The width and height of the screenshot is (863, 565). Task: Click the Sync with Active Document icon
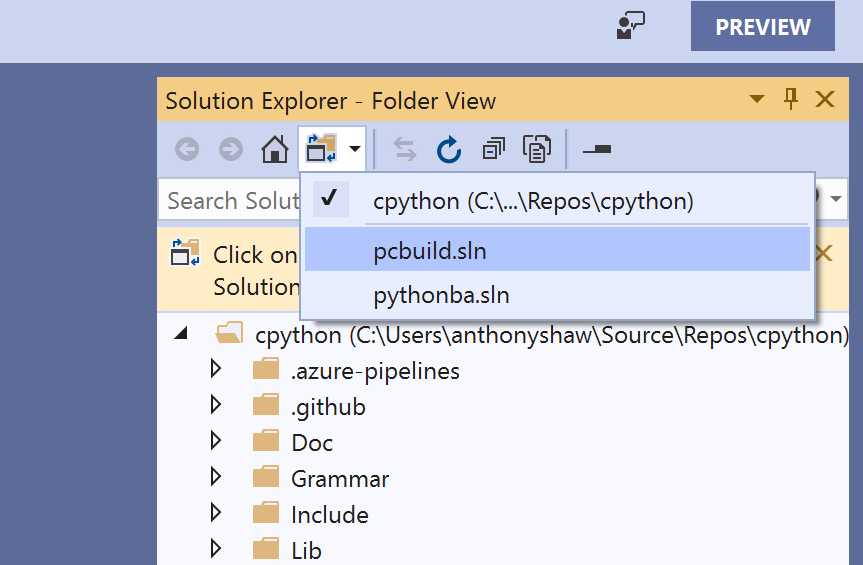click(404, 150)
